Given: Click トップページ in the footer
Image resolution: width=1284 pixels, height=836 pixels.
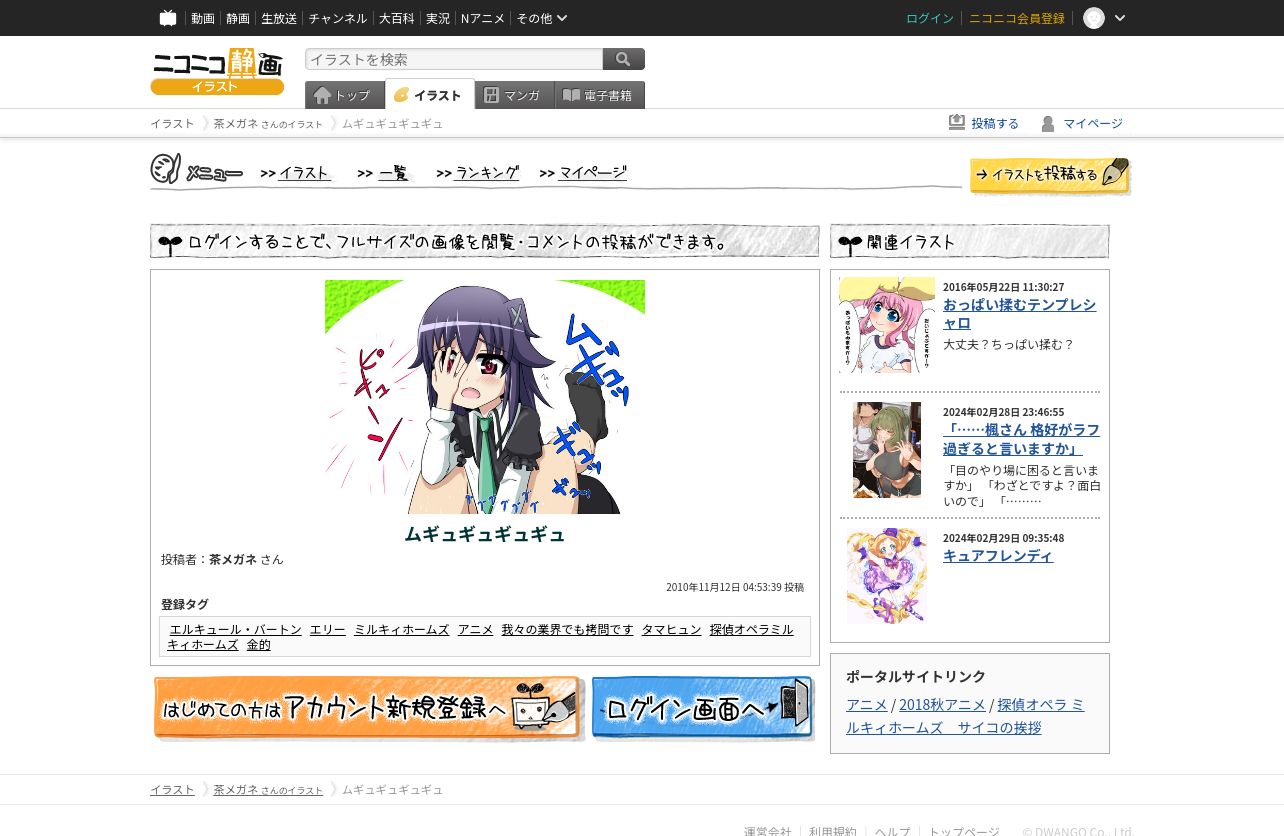Looking at the screenshot, I should pos(964,832).
